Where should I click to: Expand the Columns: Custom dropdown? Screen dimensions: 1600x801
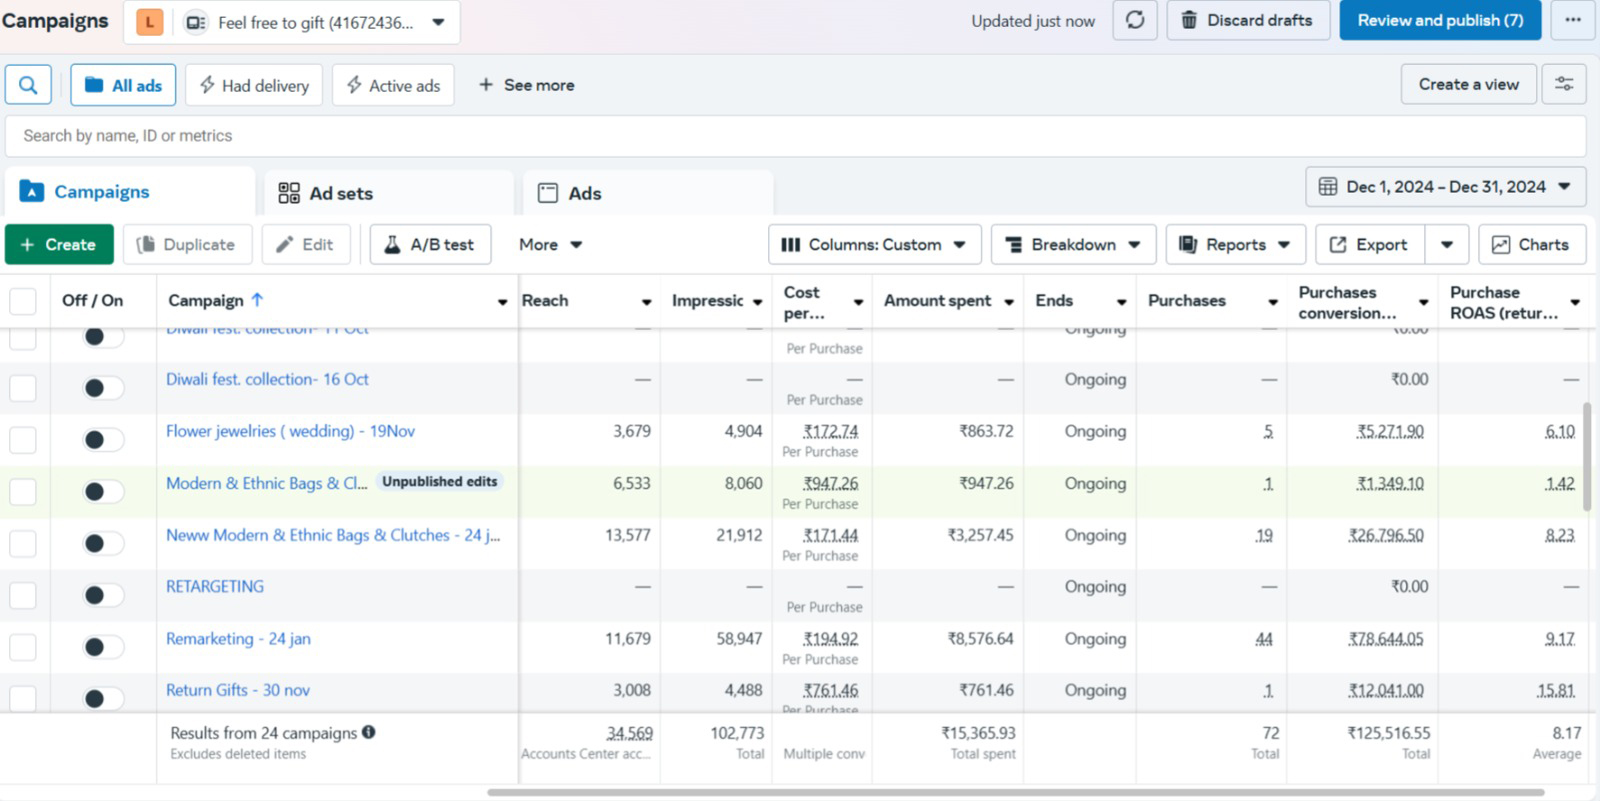pos(874,245)
